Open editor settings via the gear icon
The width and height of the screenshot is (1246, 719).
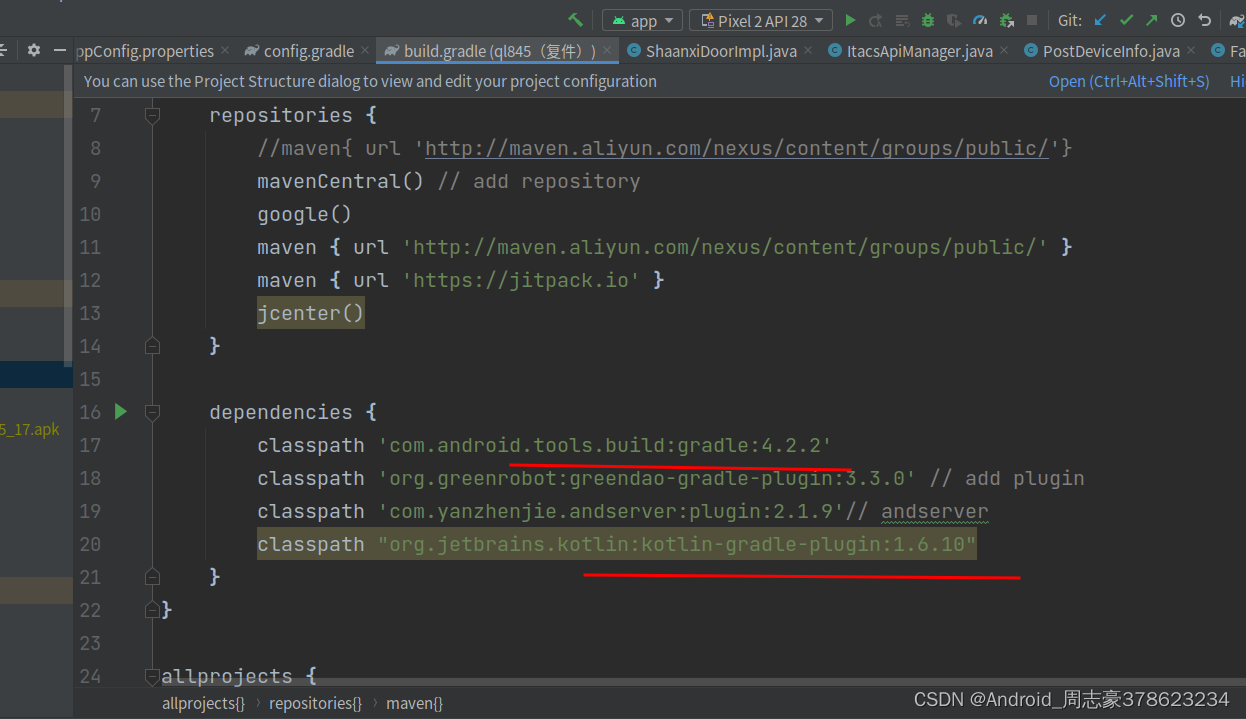click(33, 50)
